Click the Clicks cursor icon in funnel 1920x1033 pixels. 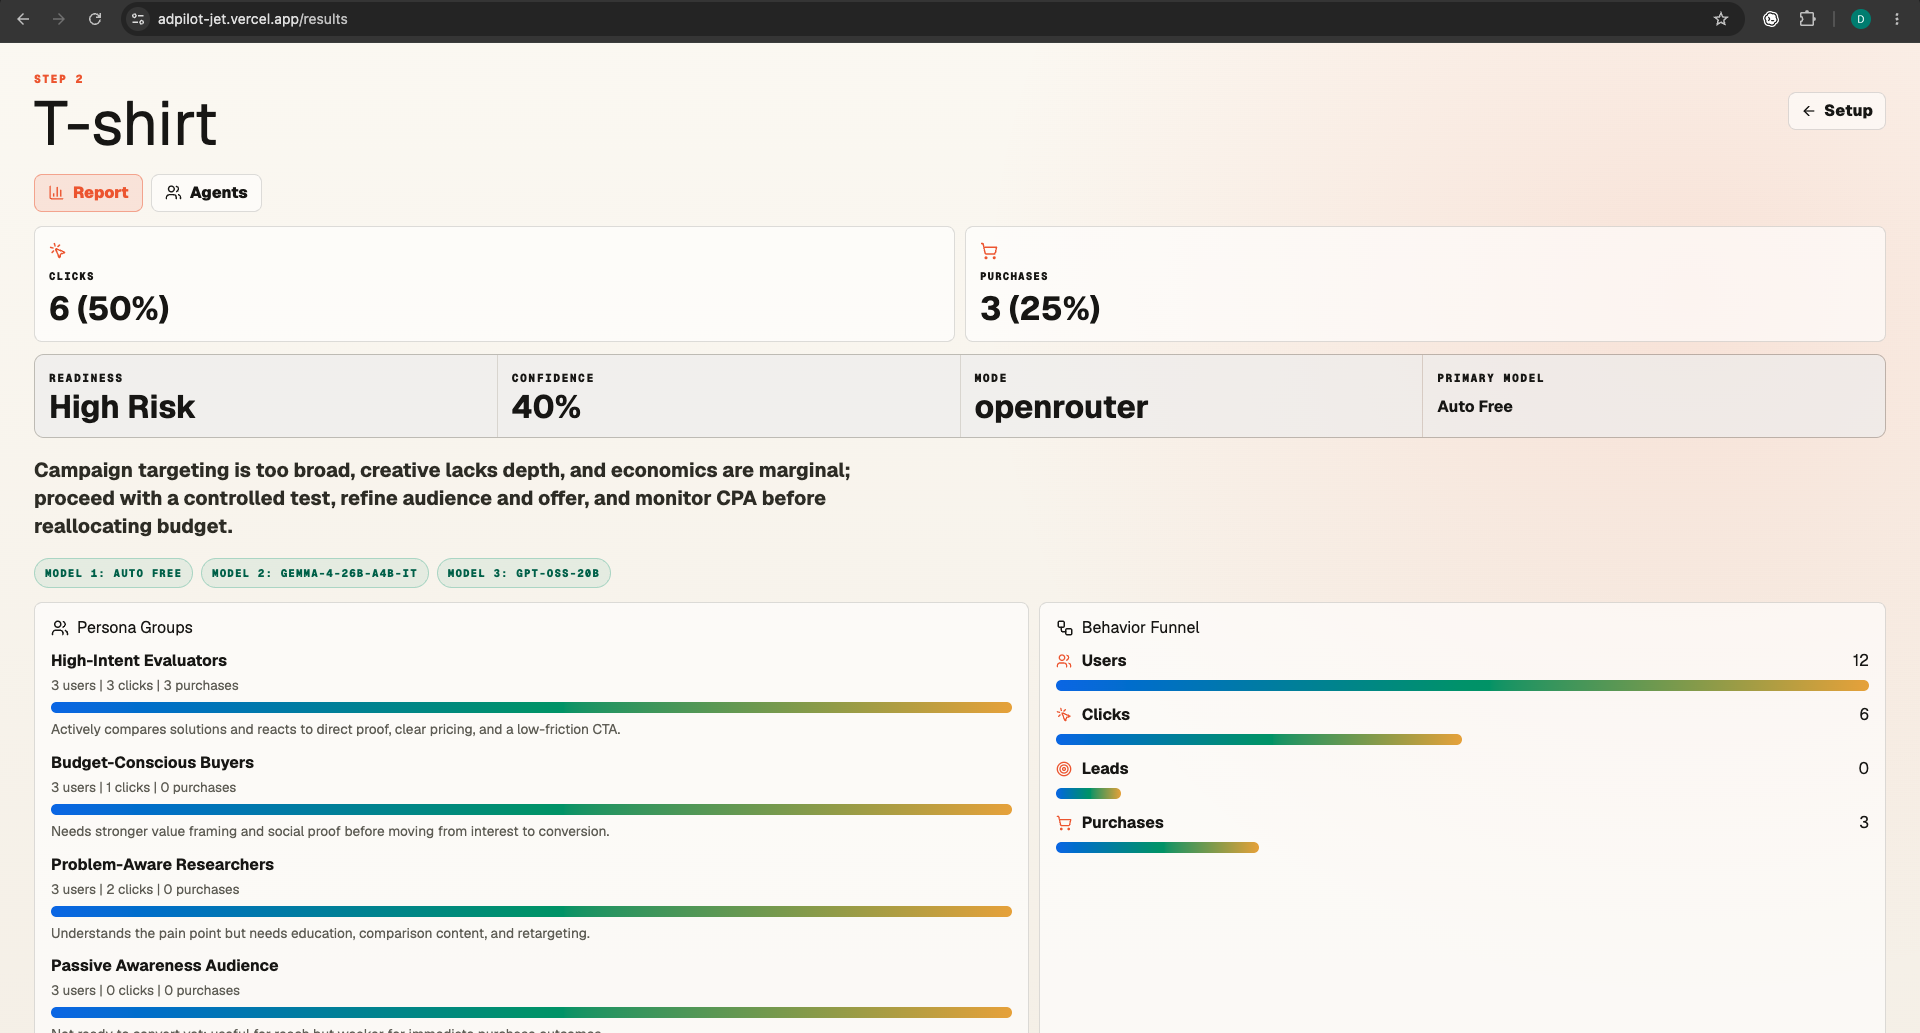click(1064, 715)
